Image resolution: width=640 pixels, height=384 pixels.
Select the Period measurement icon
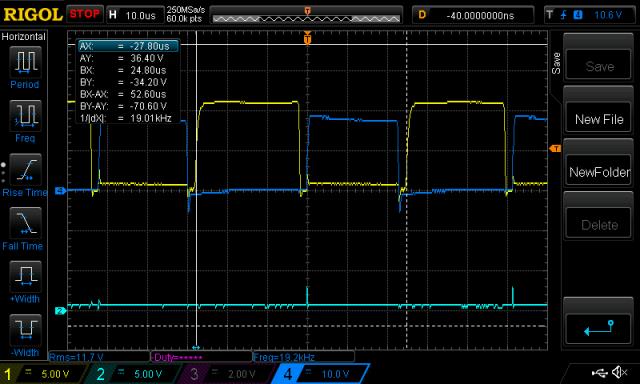coord(25,62)
